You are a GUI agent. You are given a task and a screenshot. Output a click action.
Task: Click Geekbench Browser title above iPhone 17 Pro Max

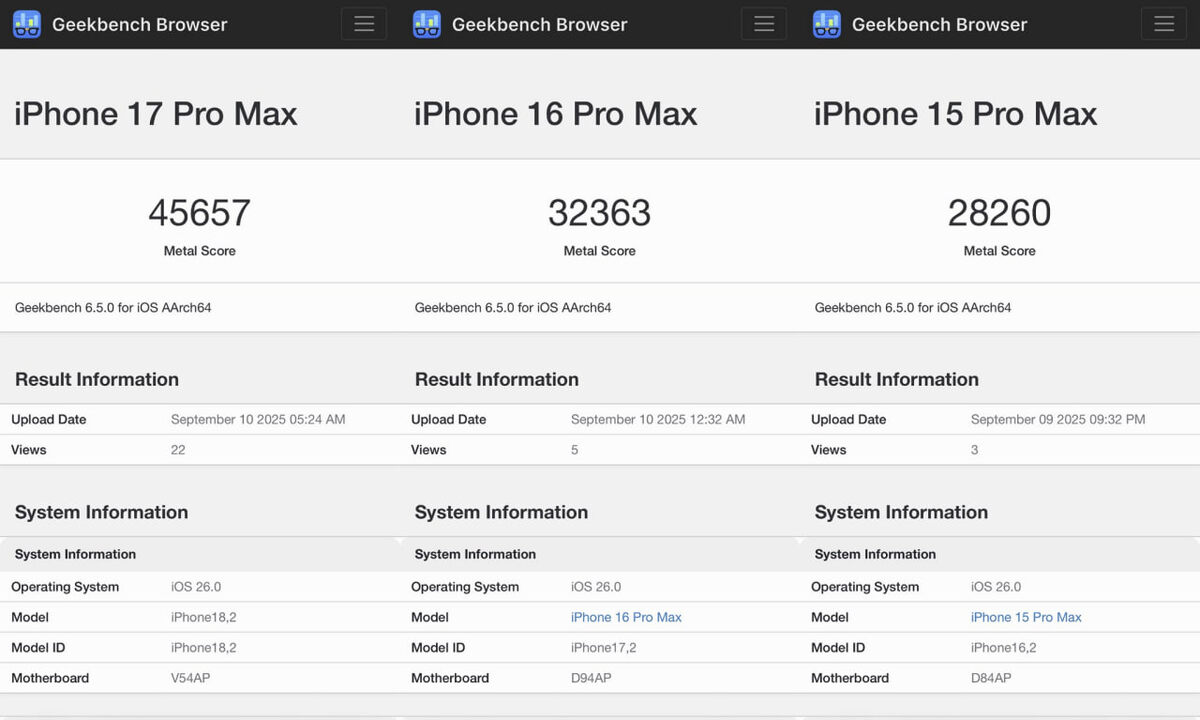pyautogui.click(x=140, y=24)
